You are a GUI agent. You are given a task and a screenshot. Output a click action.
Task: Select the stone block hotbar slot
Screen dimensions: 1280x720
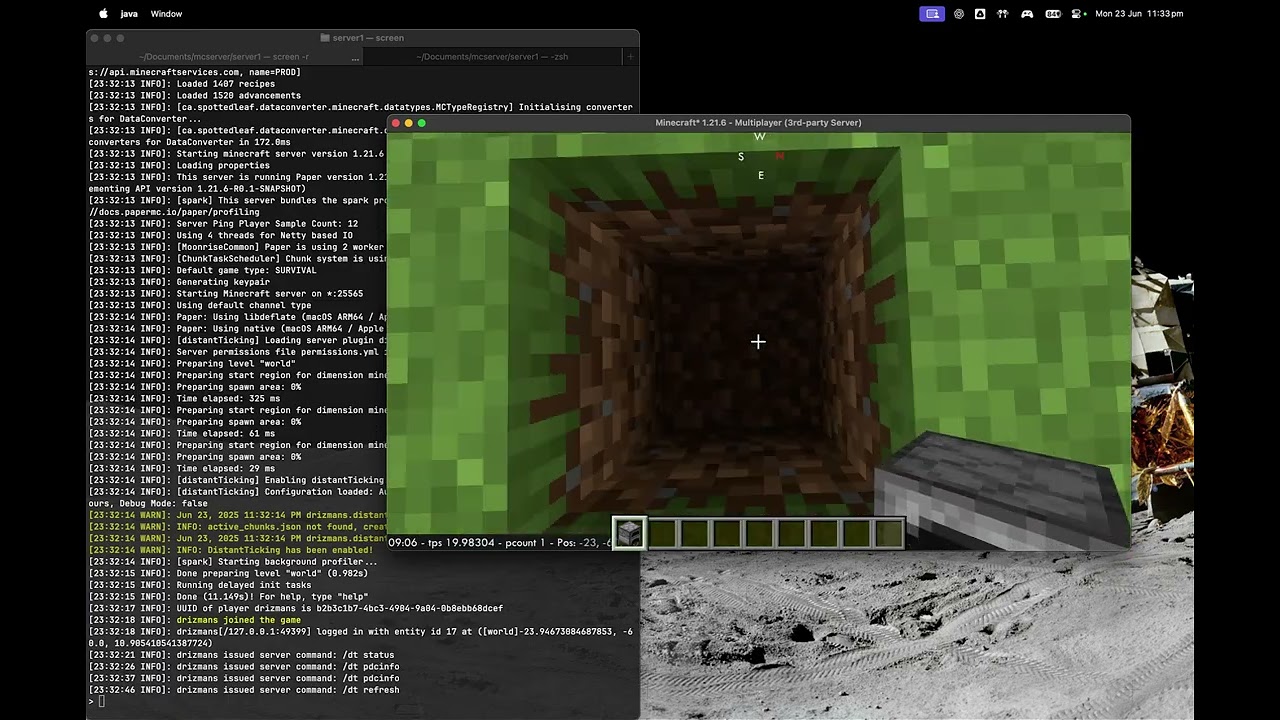(x=630, y=534)
